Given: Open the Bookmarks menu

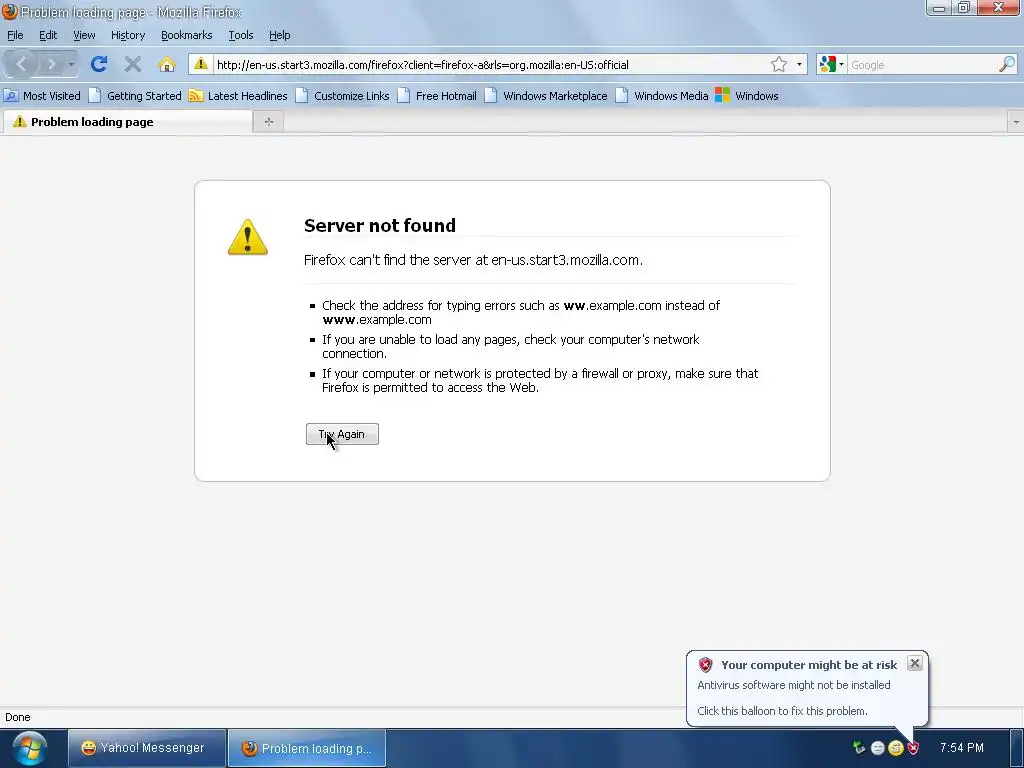Looking at the screenshot, I should tap(187, 35).
